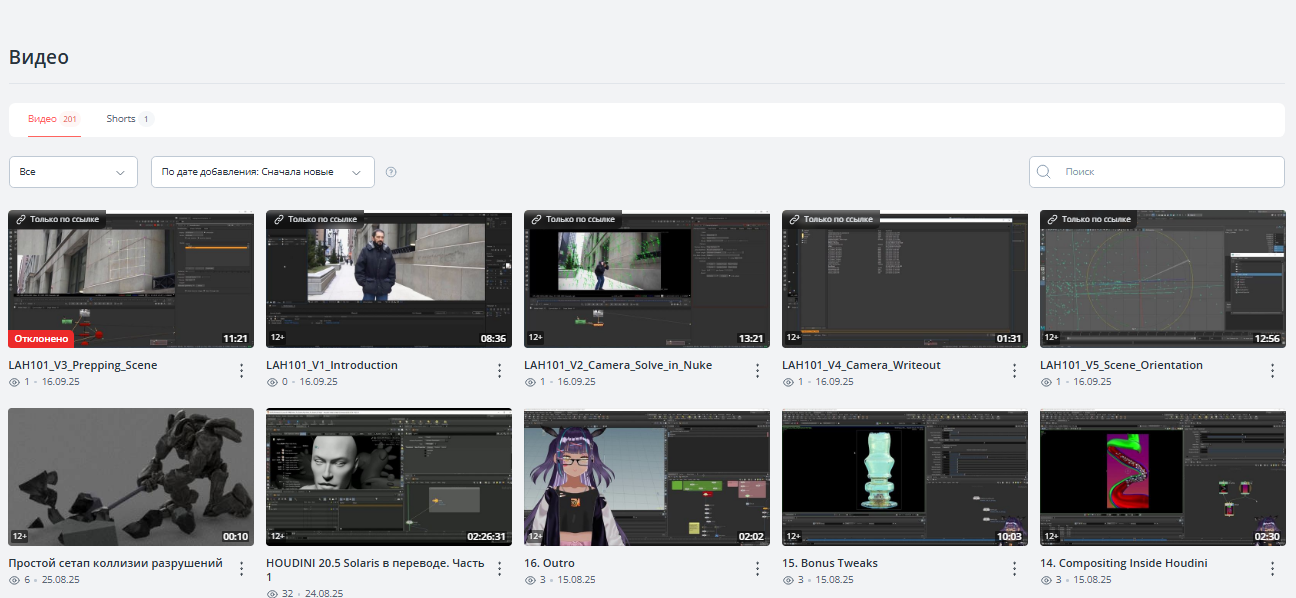Expand the "Все" filter dropdown

[73, 172]
